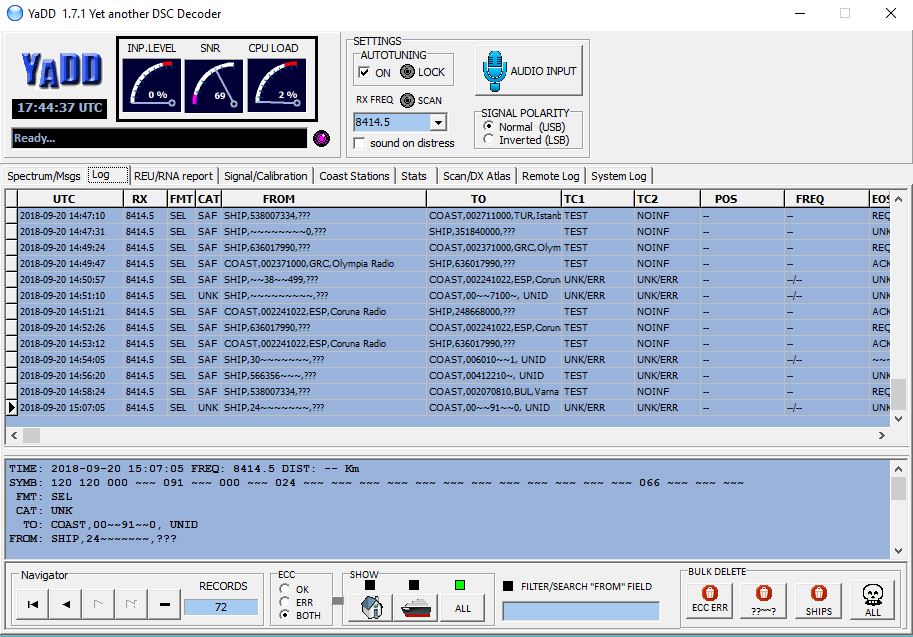Screen dimensions: 913x637
Task: Delete ECC ERR records in bulk
Action: [709, 599]
